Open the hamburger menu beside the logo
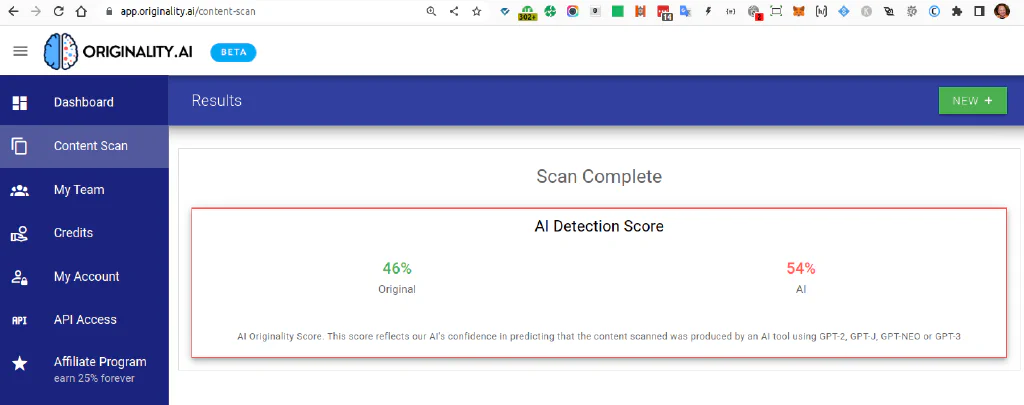 (x=20, y=51)
